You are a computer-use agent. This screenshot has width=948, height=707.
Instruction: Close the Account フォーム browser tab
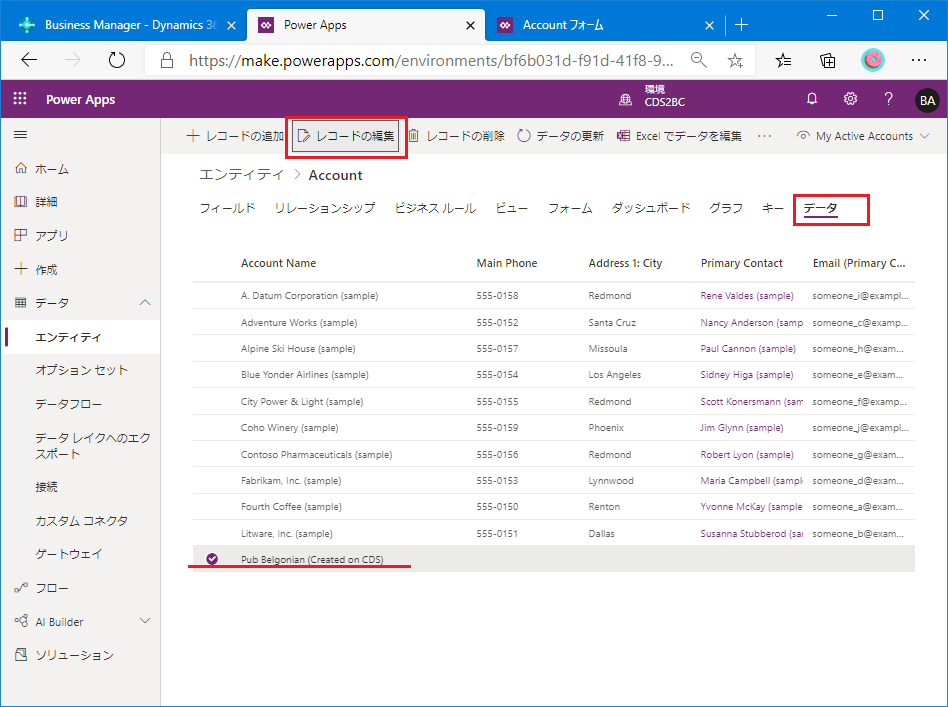pos(709,25)
